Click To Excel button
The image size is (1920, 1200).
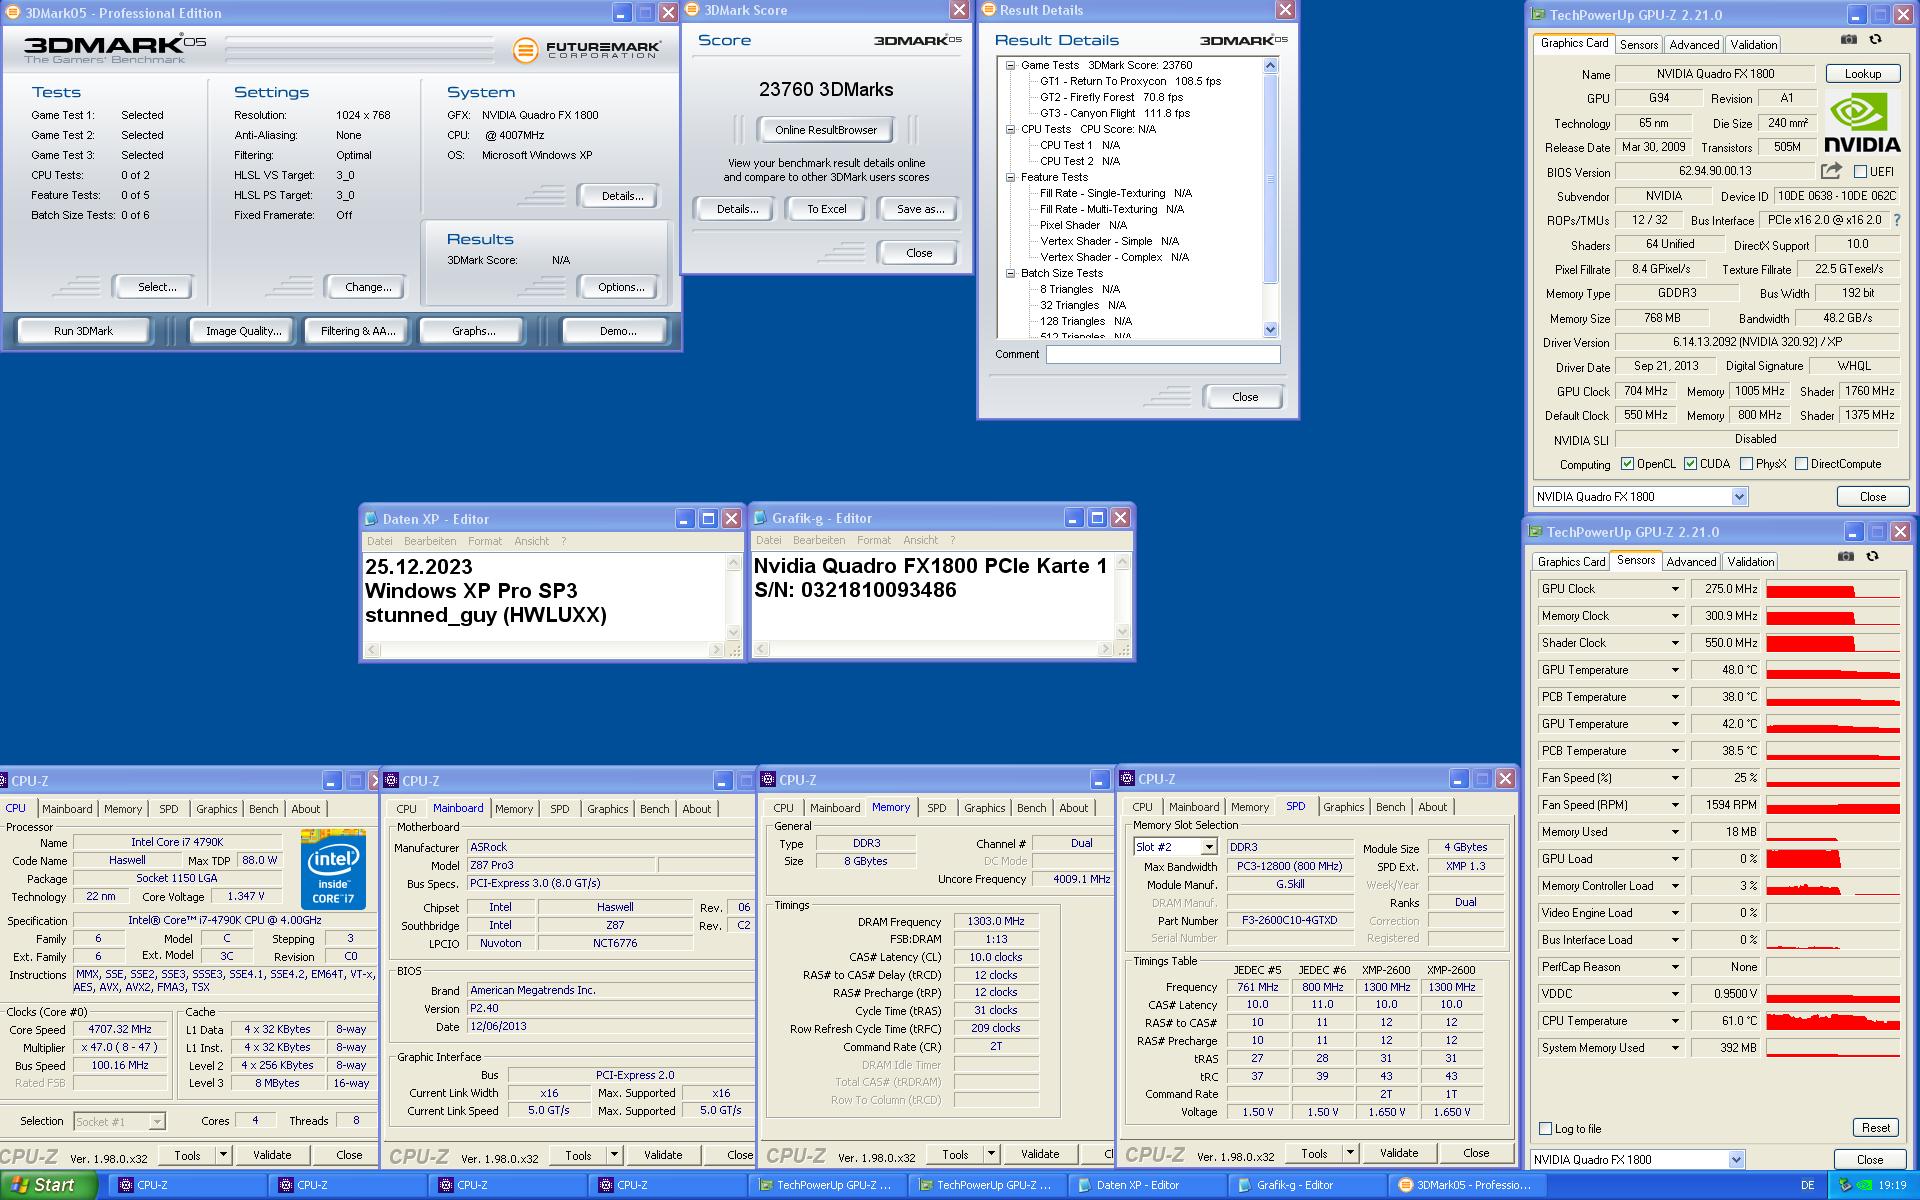coord(826,209)
